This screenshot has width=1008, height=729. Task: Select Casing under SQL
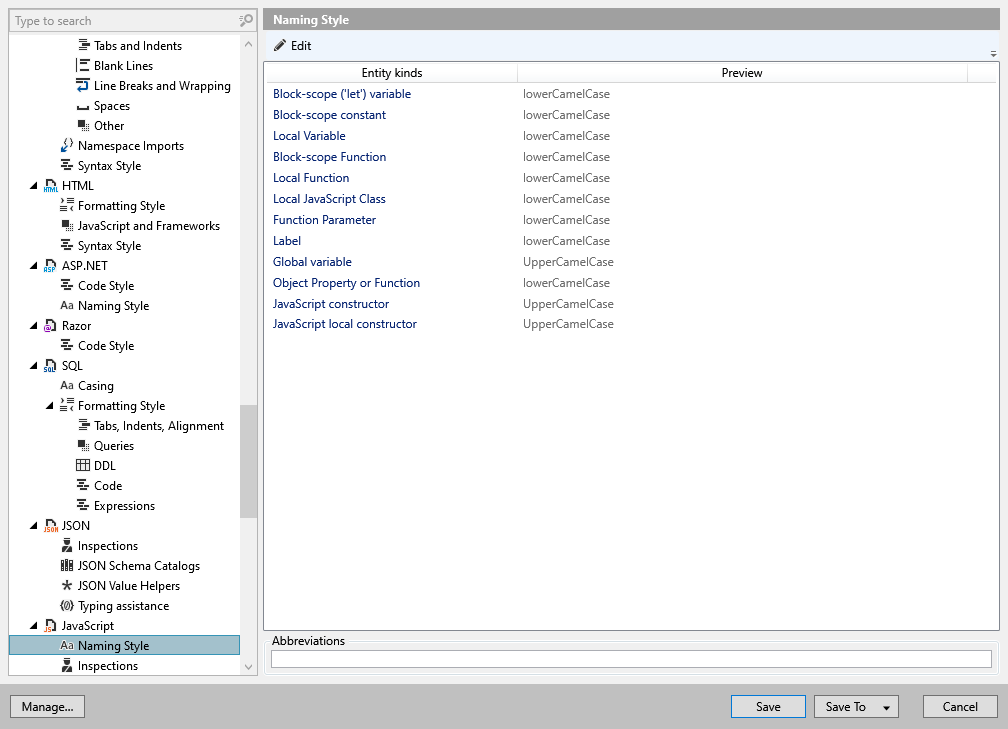[x=95, y=386]
